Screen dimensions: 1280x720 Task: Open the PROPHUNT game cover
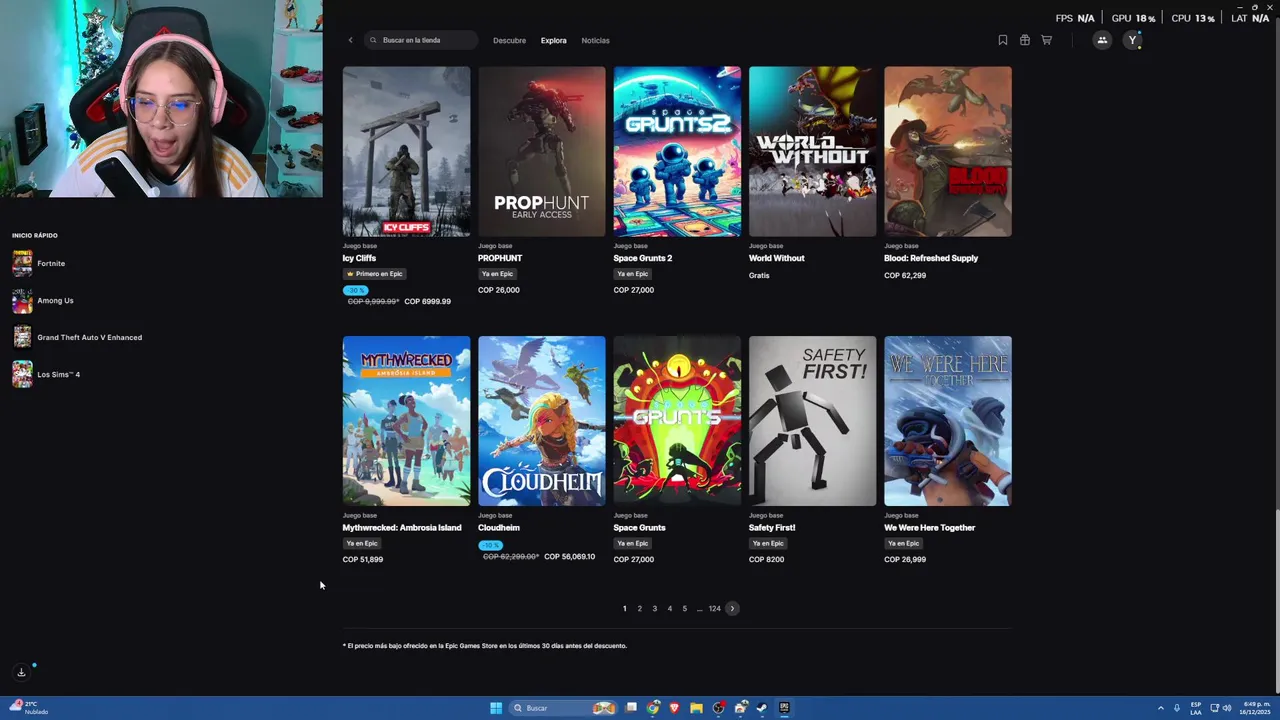pyautogui.click(x=541, y=152)
